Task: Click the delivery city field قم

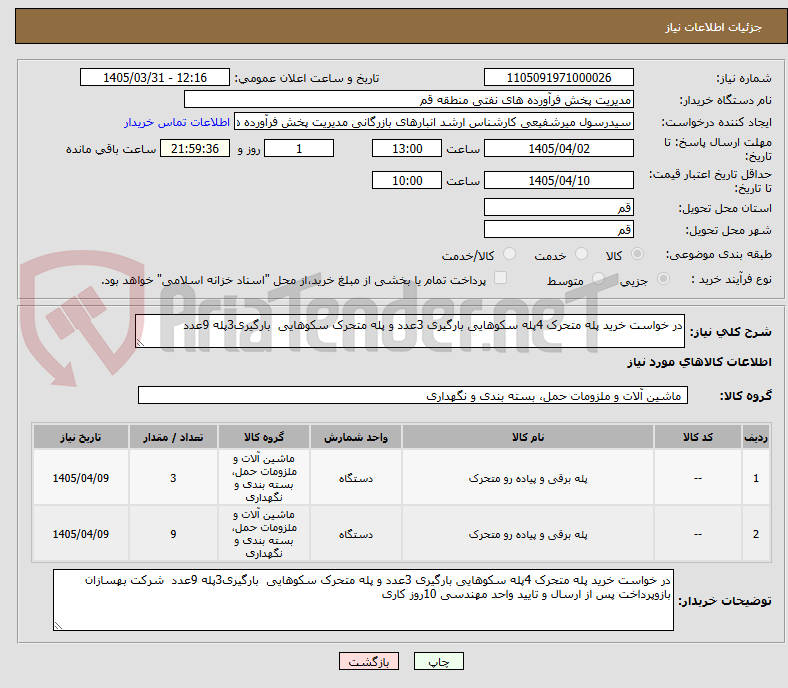Action: click(558, 229)
